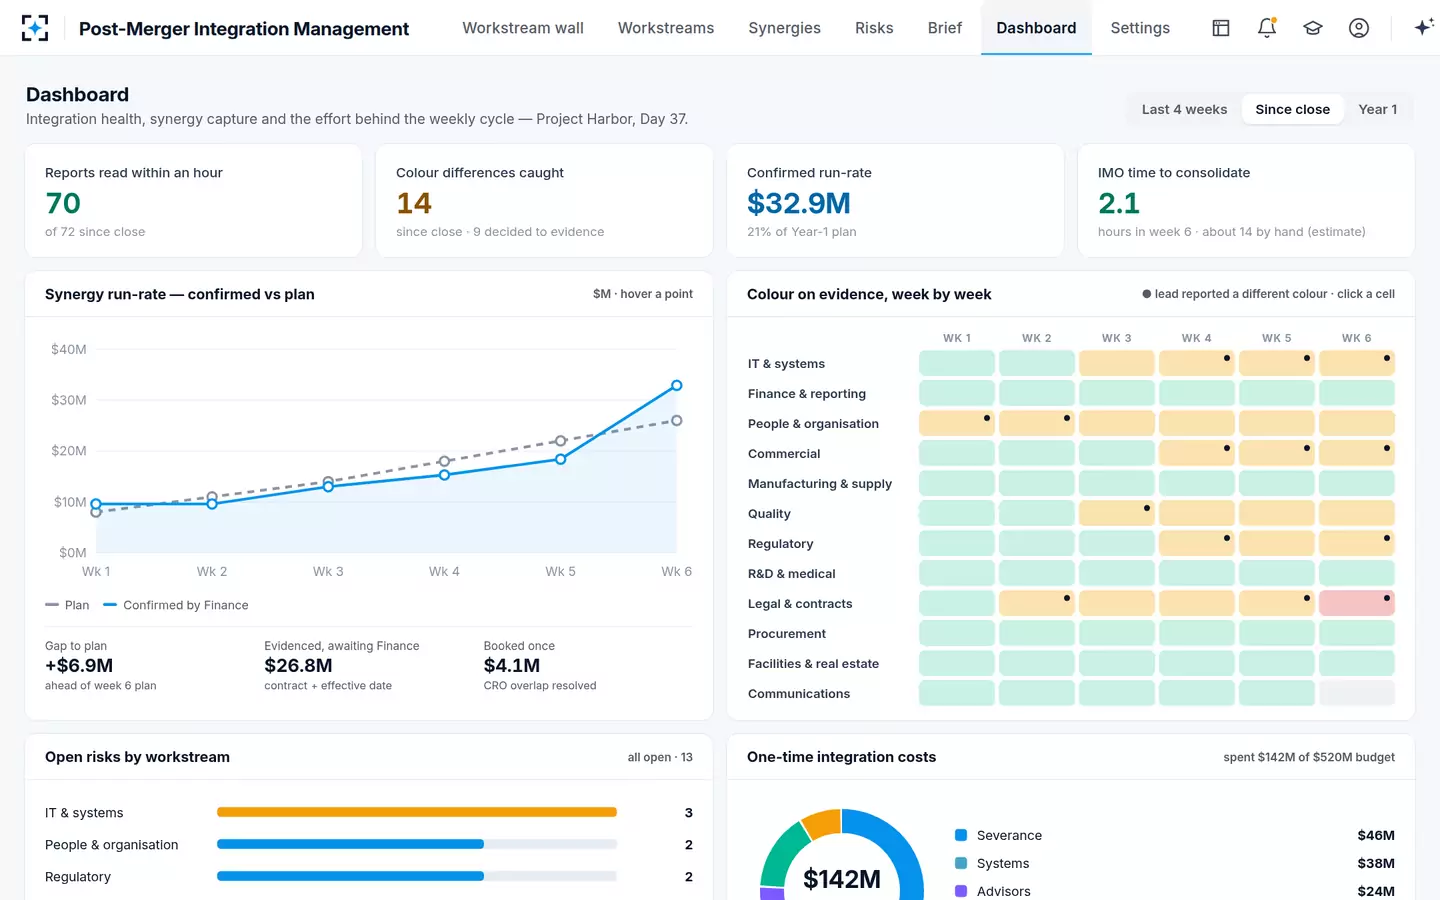Open the user account icon
This screenshot has width=1440, height=900.
point(1359,28)
